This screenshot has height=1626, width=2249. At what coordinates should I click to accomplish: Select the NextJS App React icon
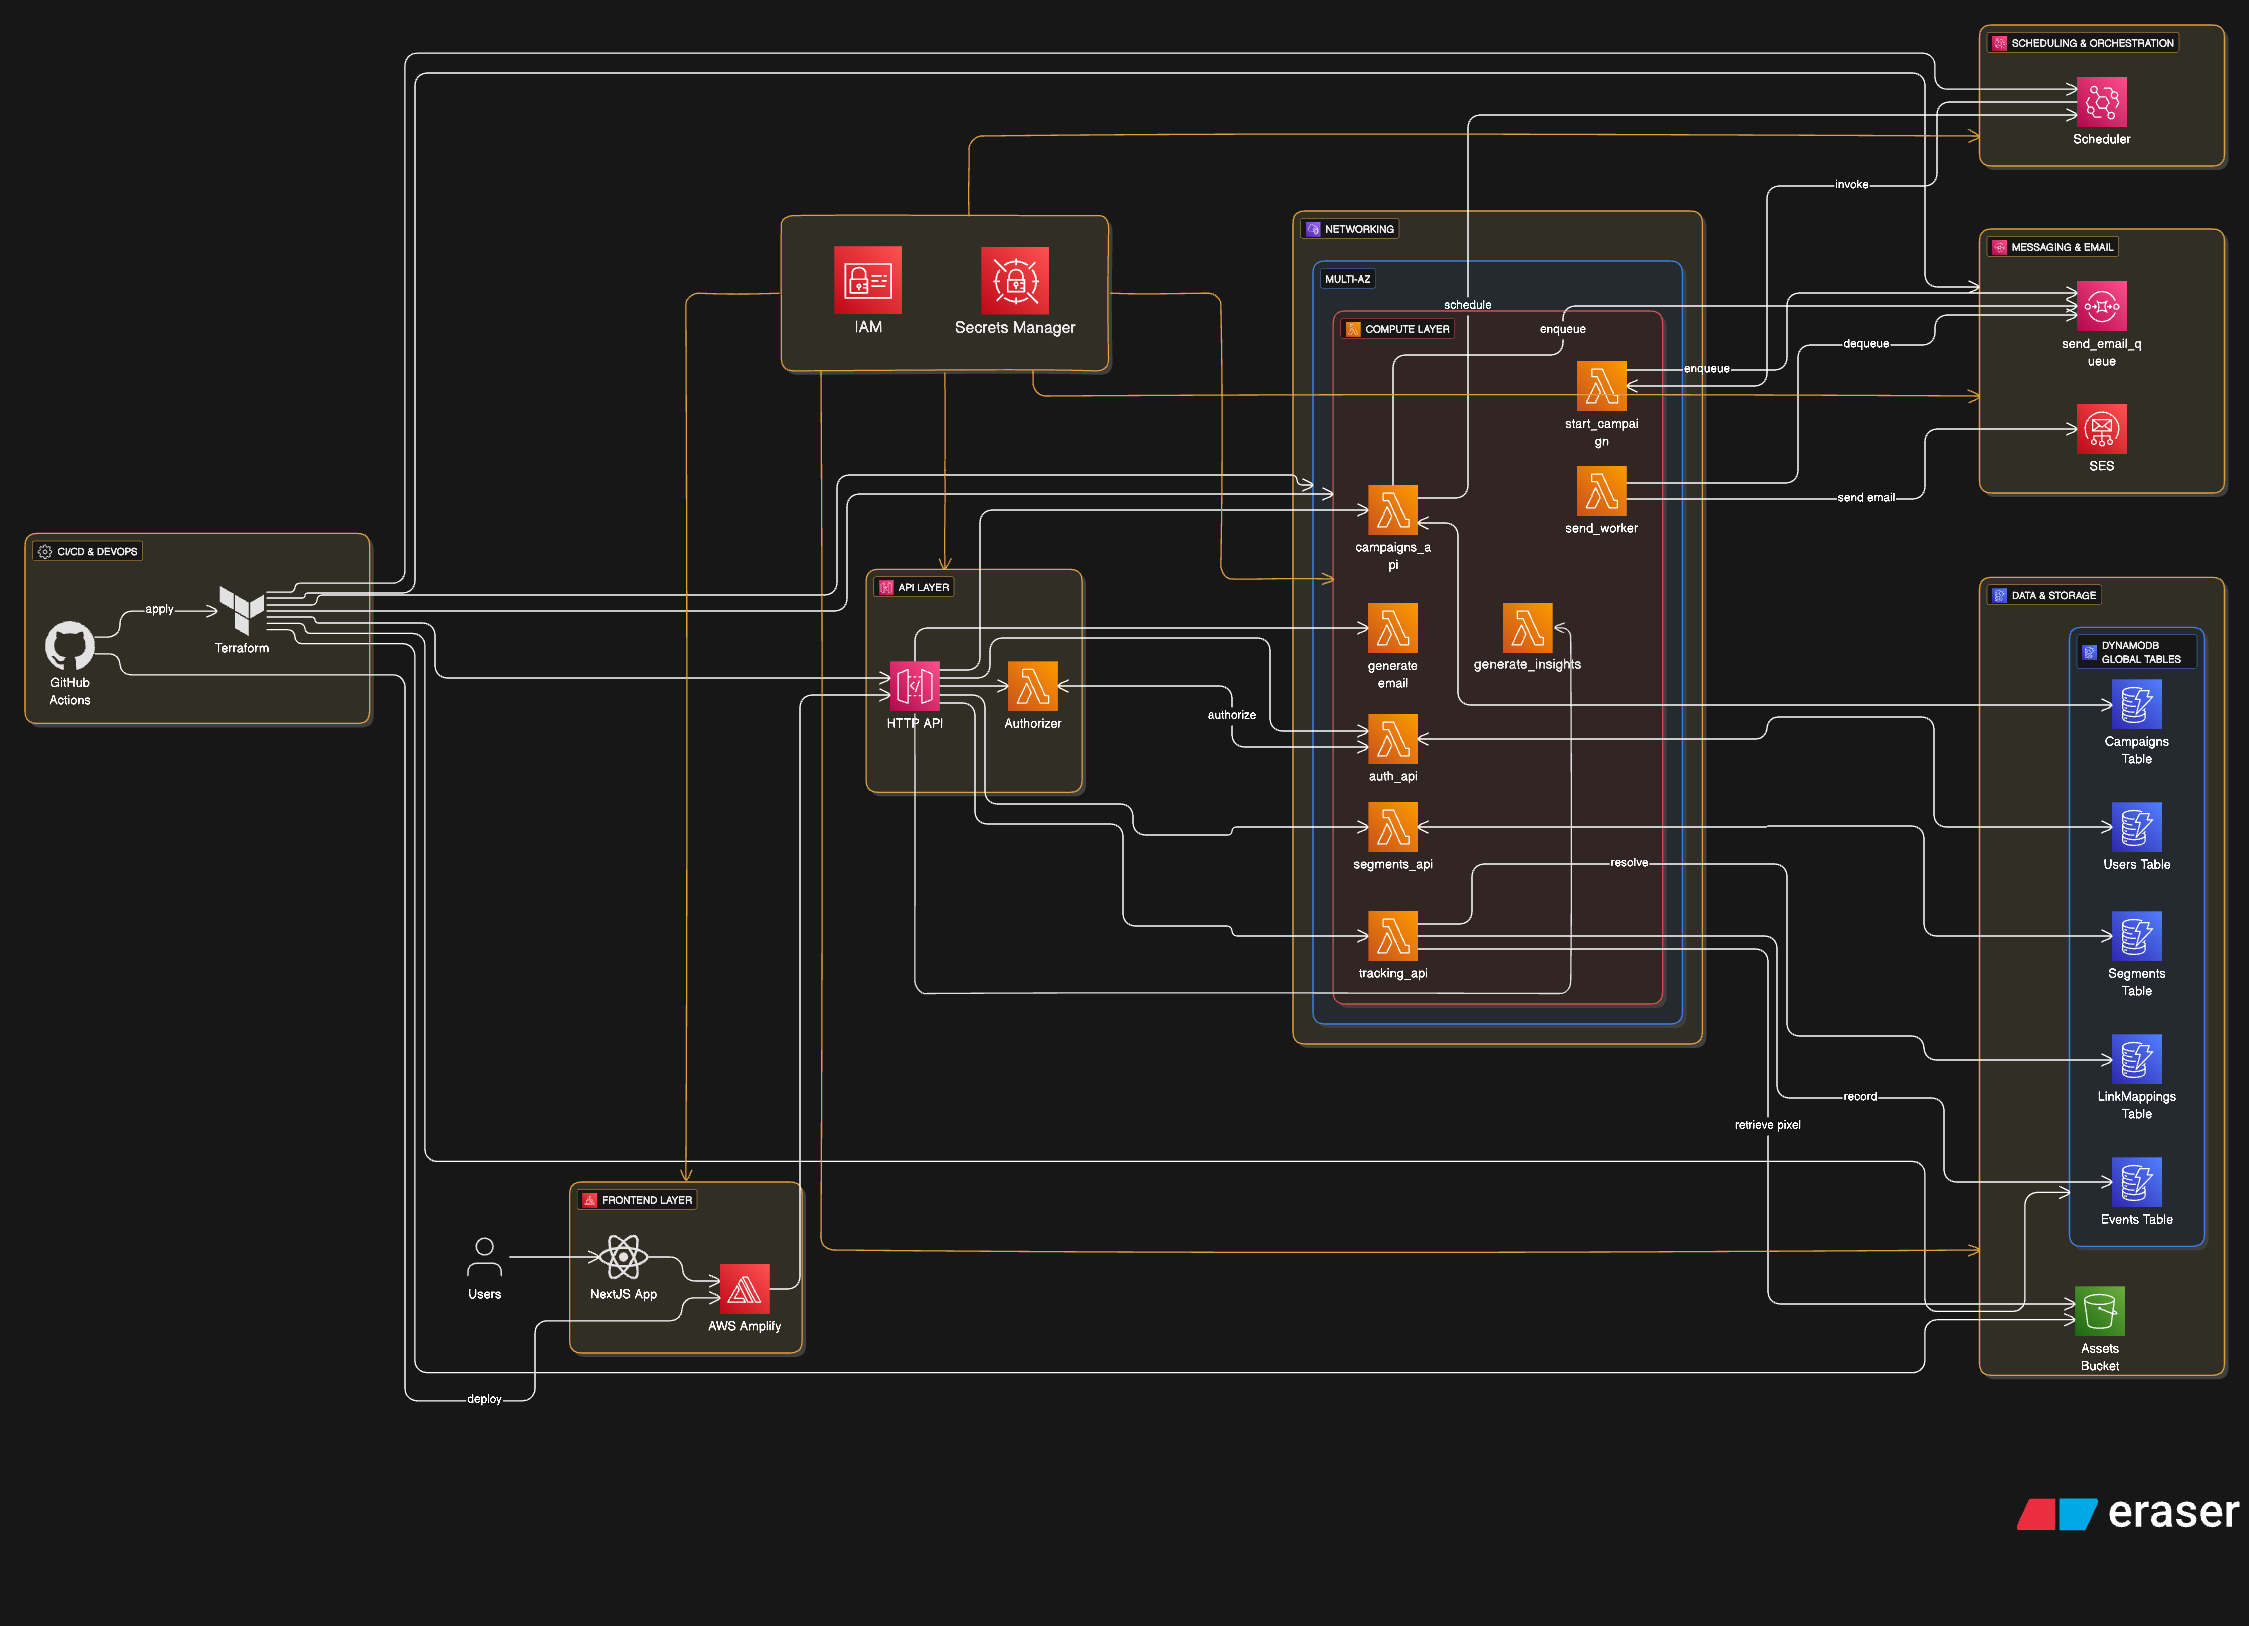(x=623, y=1257)
